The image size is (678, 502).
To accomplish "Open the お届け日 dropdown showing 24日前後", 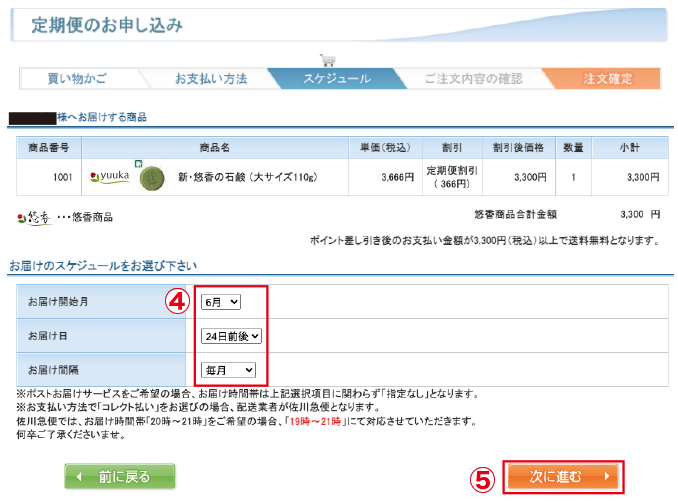I will click(x=231, y=336).
